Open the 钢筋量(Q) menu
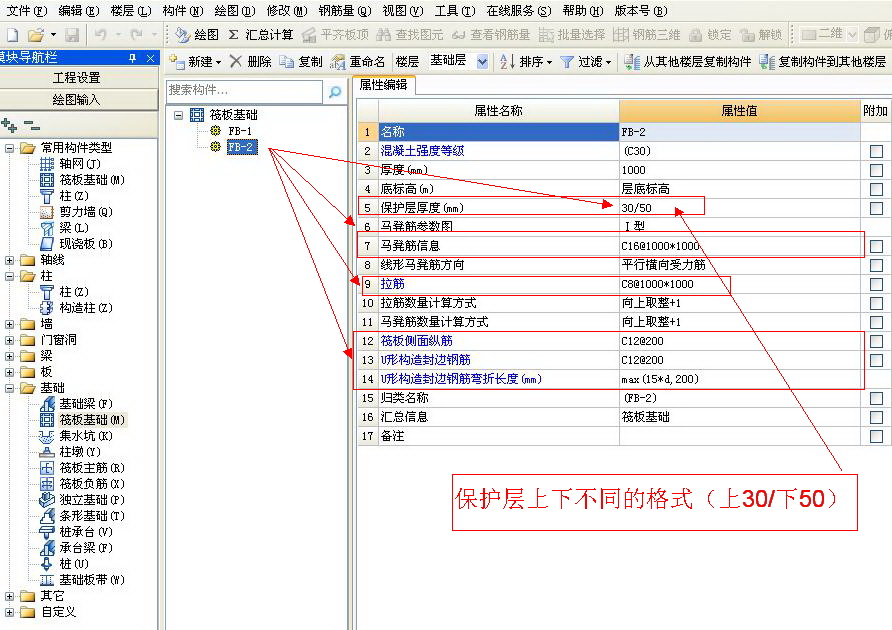The image size is (892, 630). pyautogui.click(x=345, y=11)
